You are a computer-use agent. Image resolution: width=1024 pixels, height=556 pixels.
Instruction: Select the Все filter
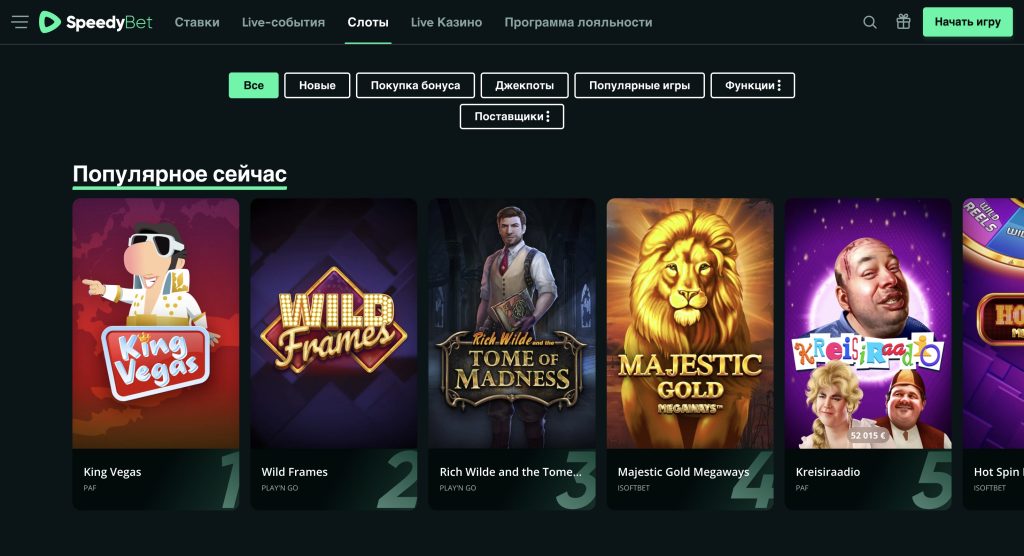tap(253, 86)
